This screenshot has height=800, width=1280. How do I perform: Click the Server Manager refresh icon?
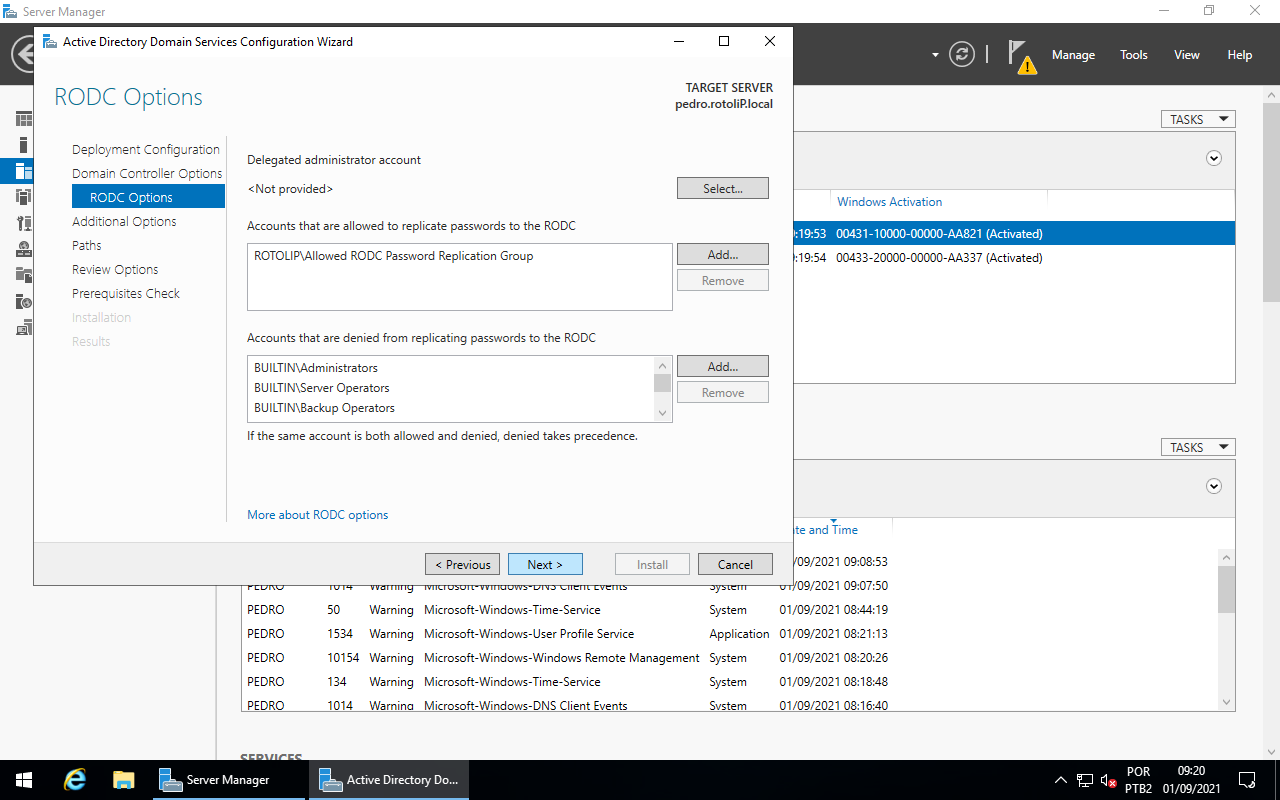(x=962, y=54)
